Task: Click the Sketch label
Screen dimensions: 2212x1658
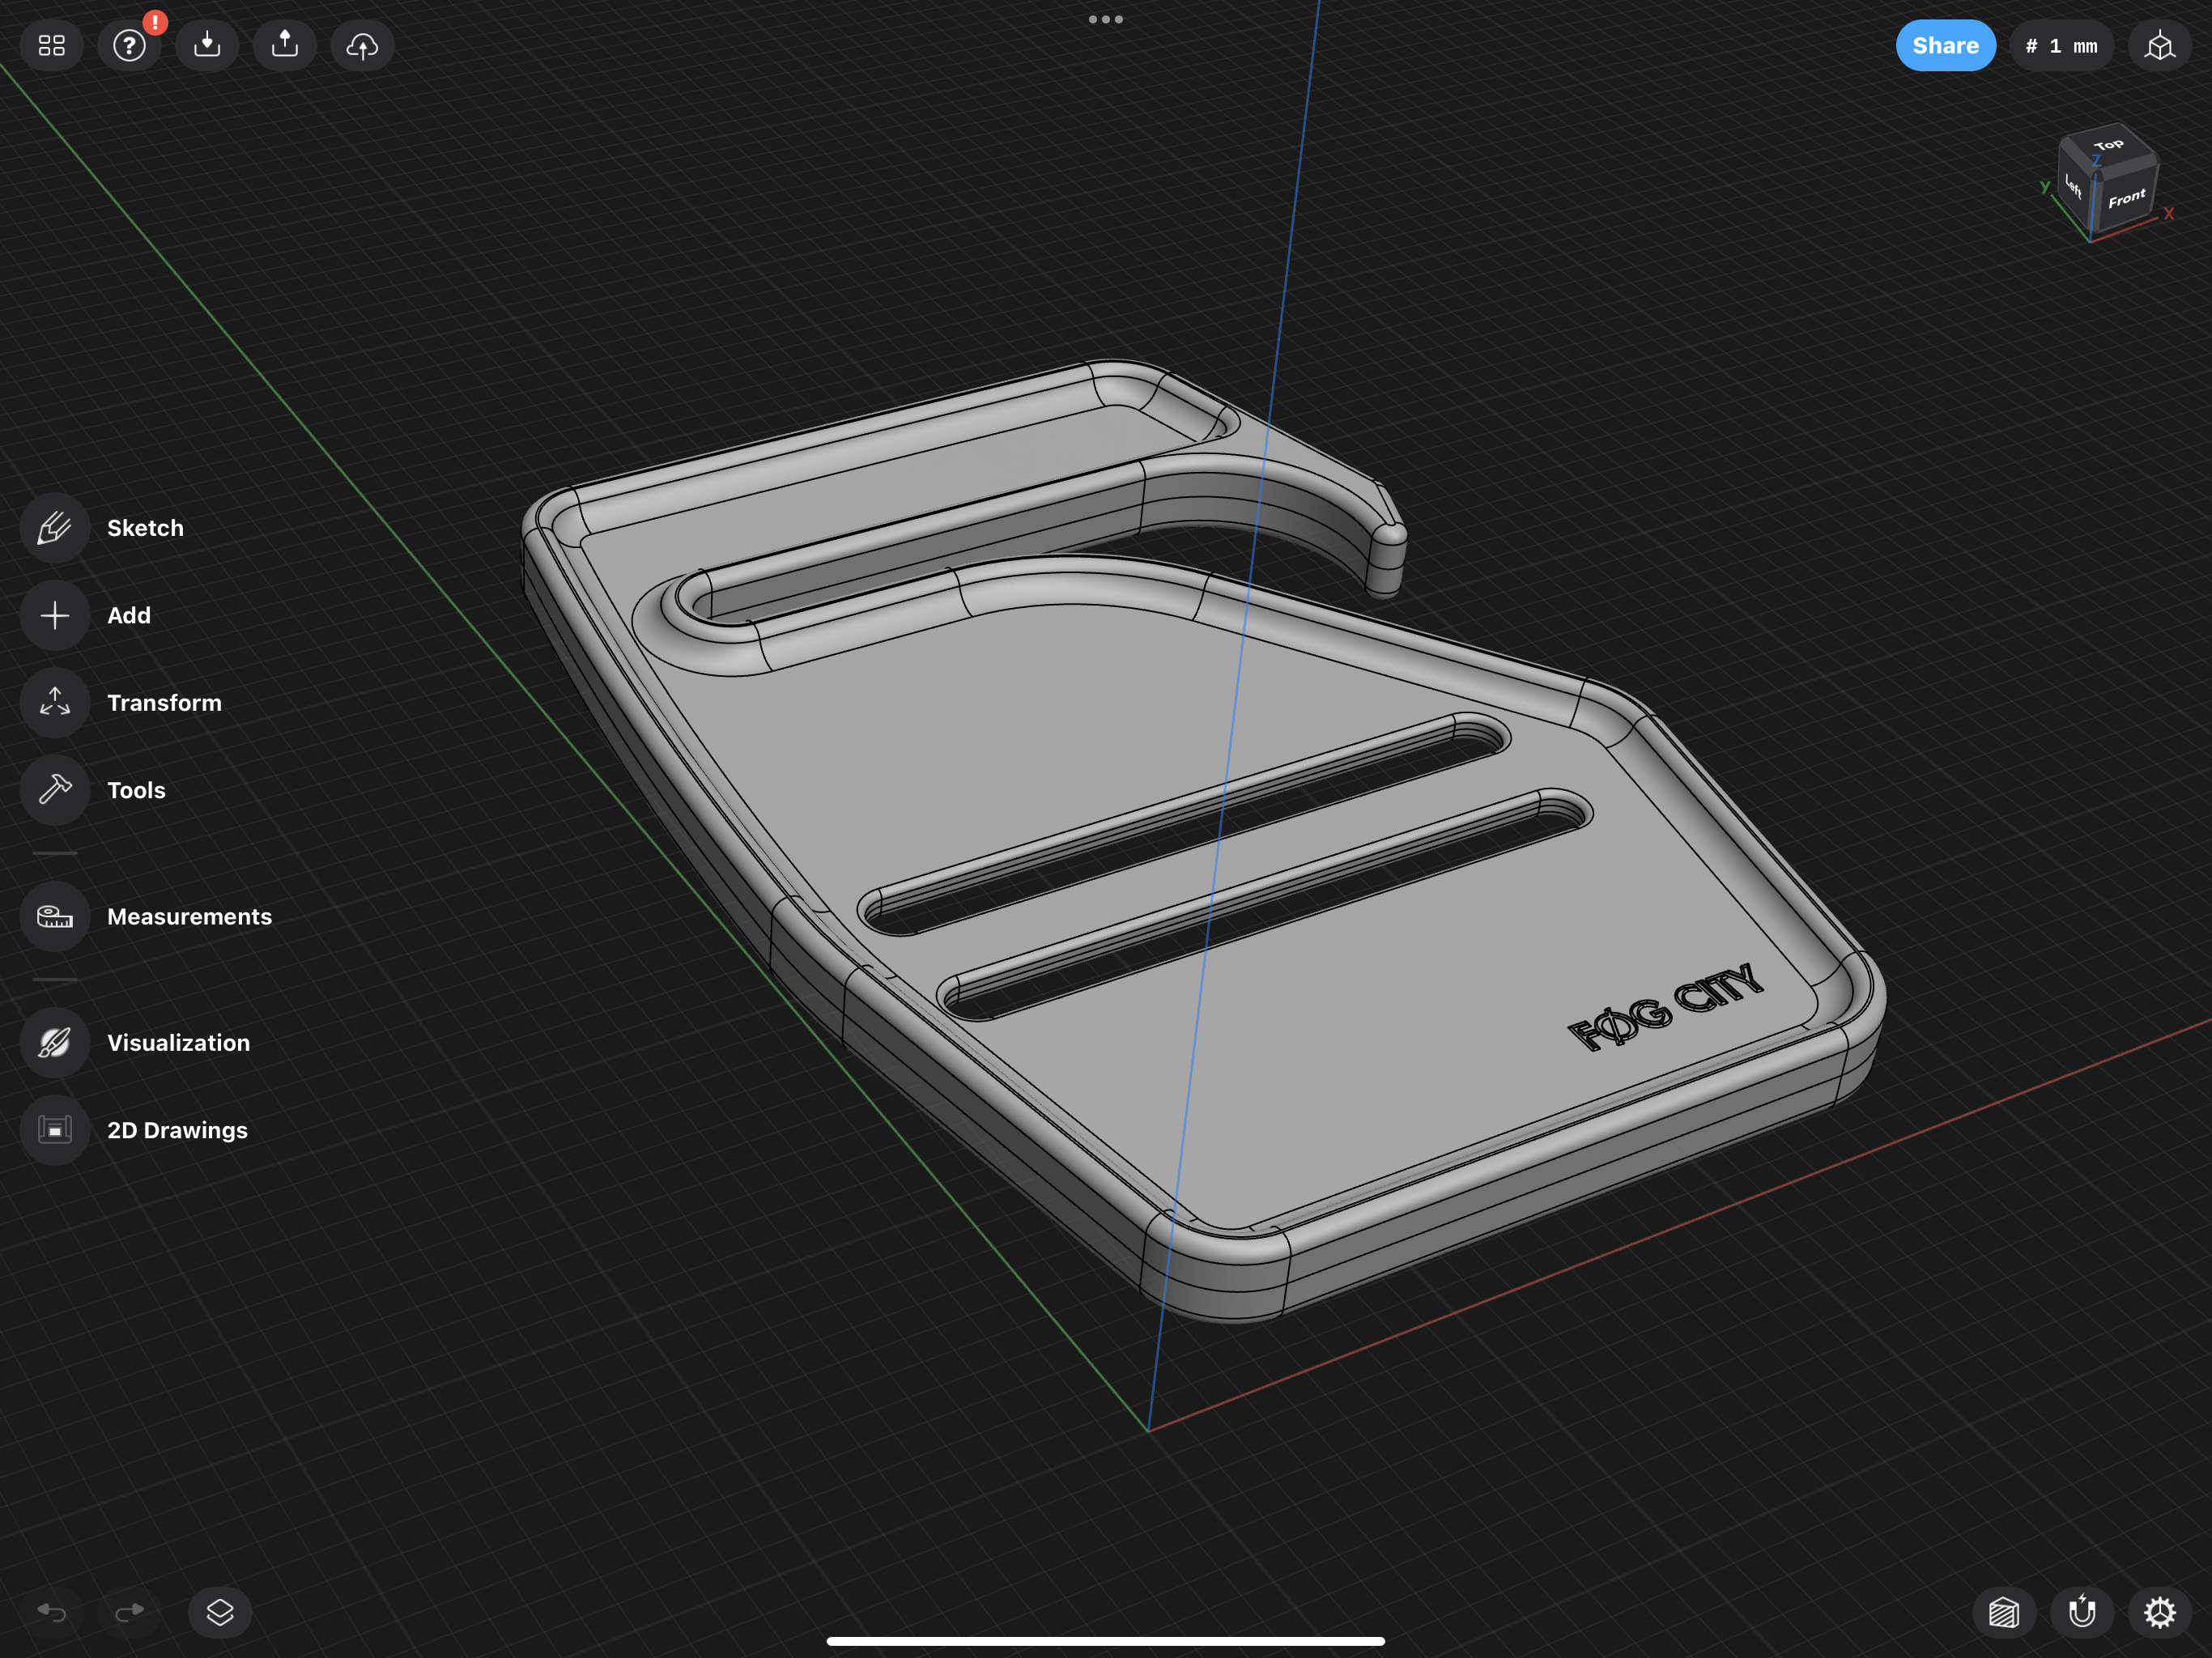Action: pyautogui.click(x=145, y=528)
